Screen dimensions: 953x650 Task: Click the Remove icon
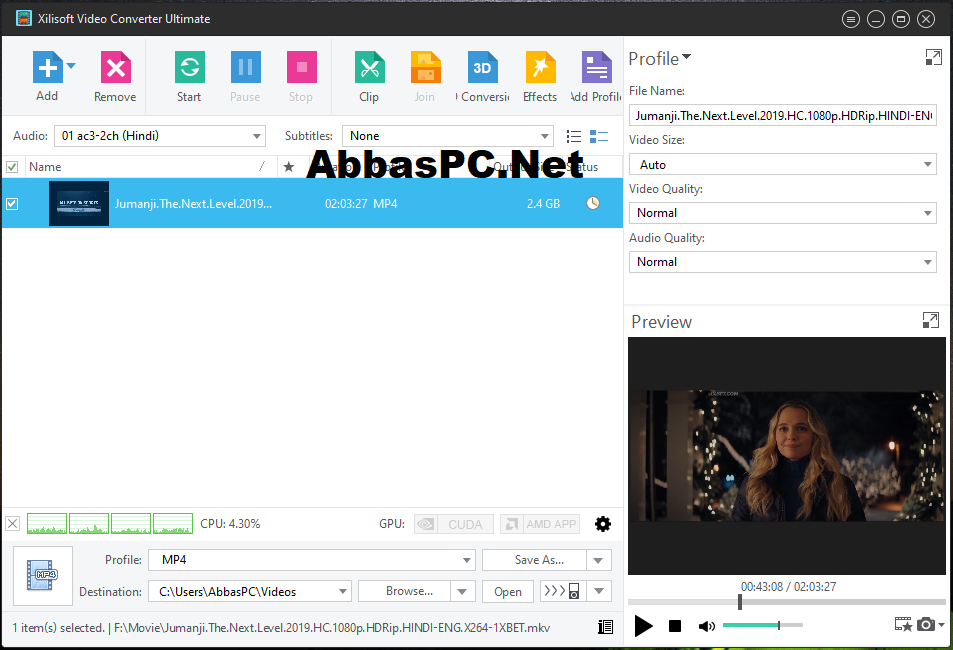[x=115, y=67]
